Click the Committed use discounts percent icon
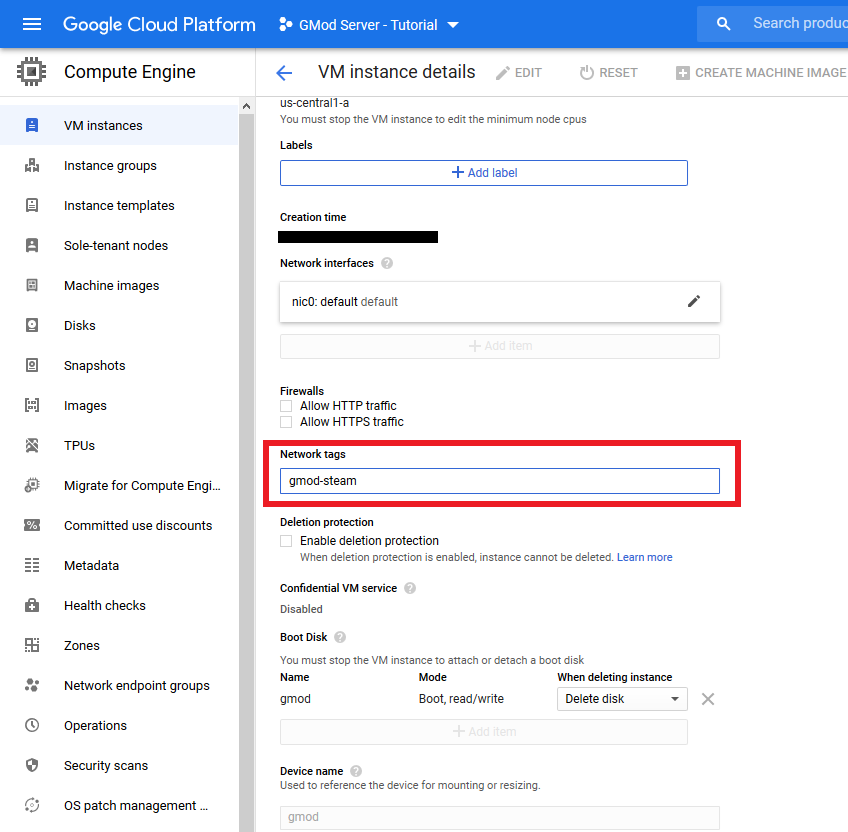The image size is (848, 832). coord(32,525)
